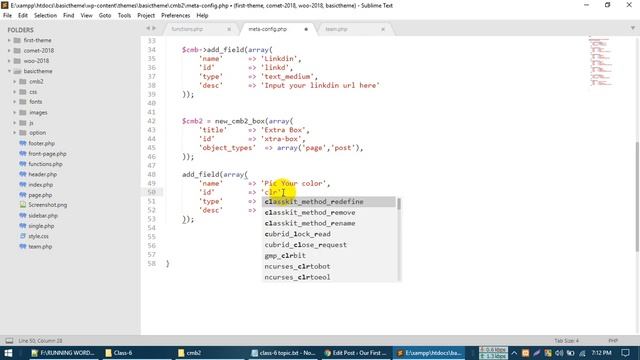Expand the js subfolder

click(x=15, y=122)
